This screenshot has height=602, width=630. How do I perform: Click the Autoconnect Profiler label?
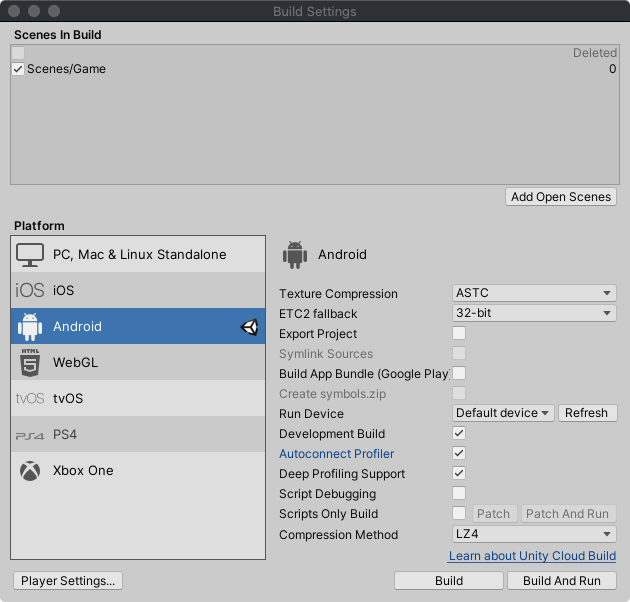(x=337, y=454)
